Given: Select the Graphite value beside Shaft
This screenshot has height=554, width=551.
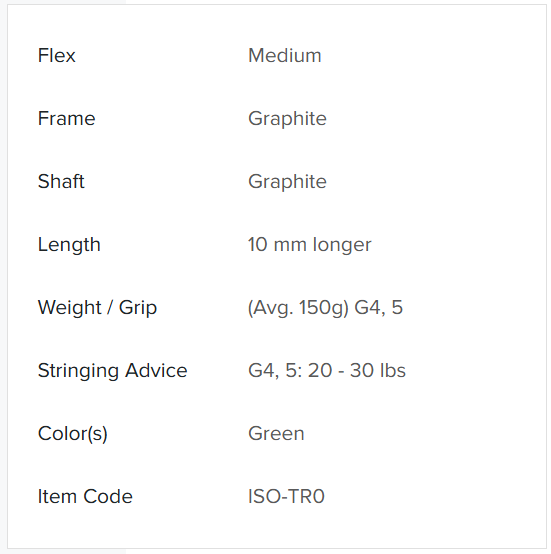Looking at the screenshot, I should point(287,182).
